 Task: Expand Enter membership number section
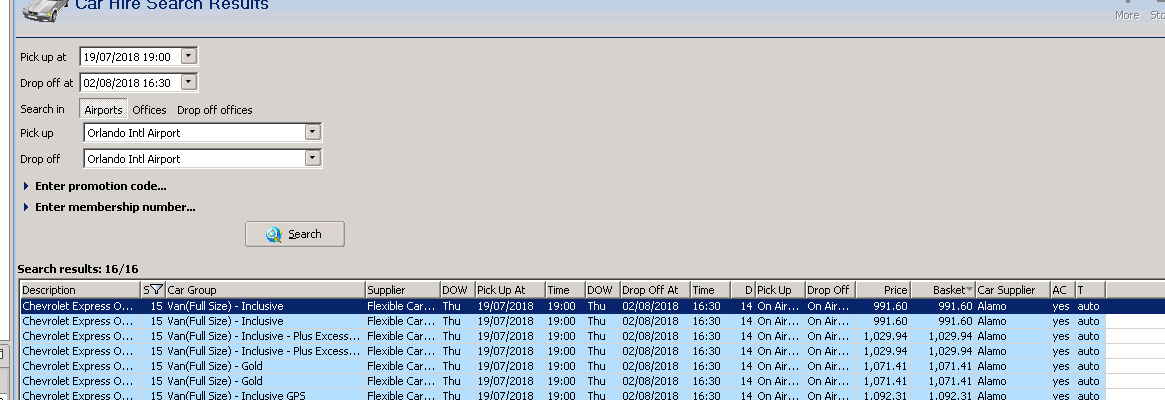(x=109, y=207)
